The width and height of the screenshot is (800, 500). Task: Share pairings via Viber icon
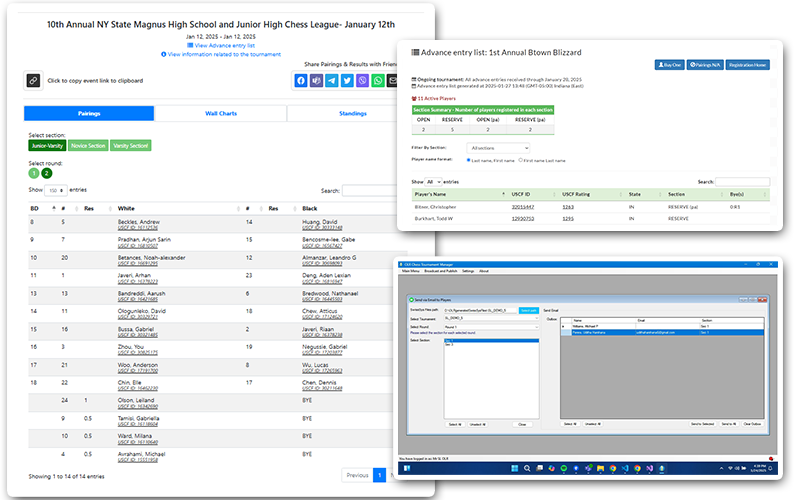(x=362, y=81)
